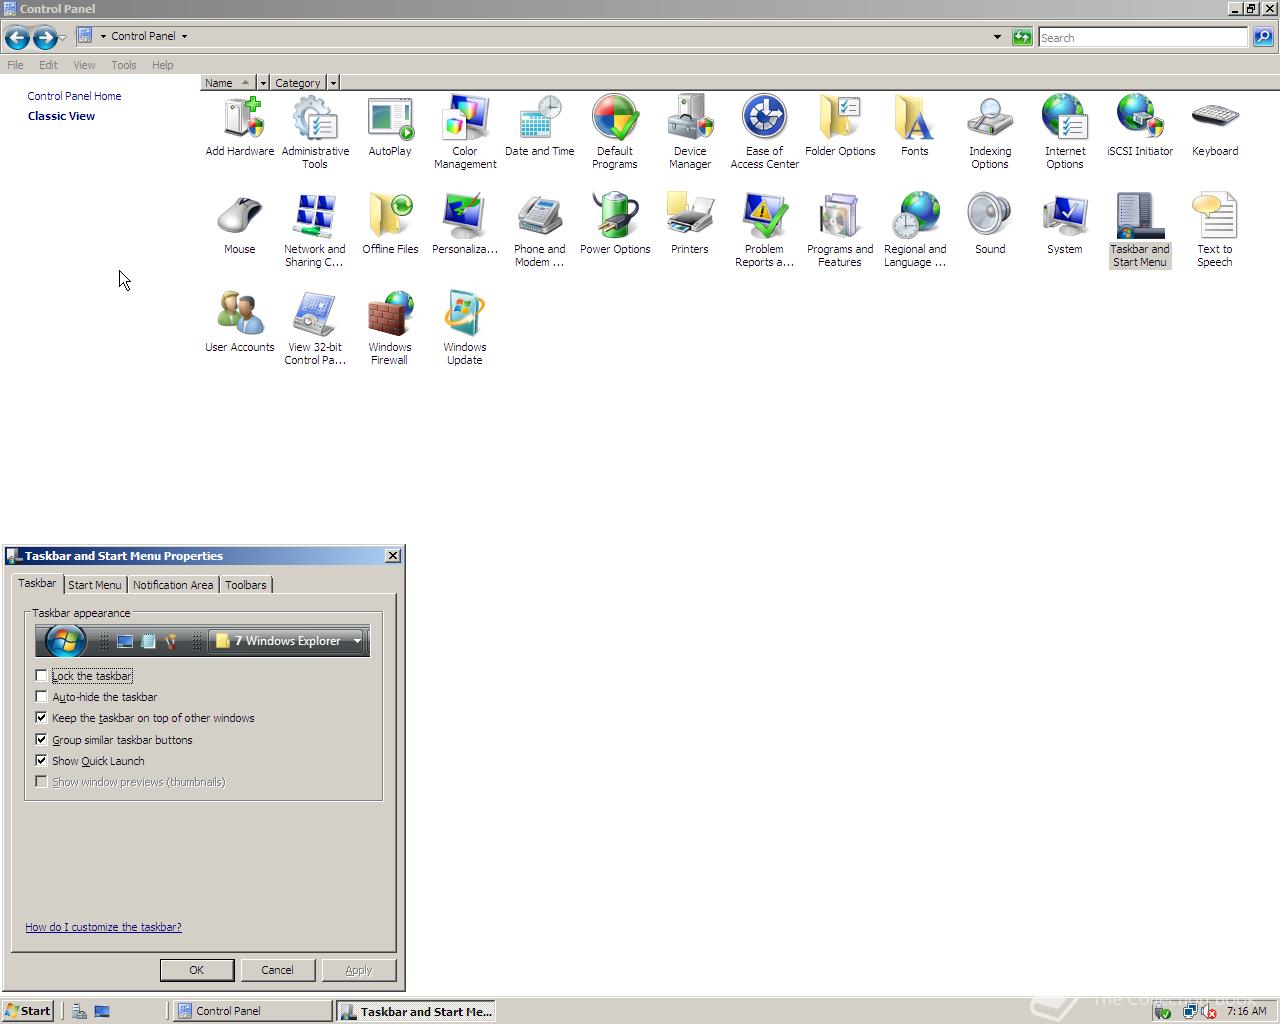Screen dimensions: 1280x1024
Task: Open Ease of Access Center
Action: pos(765,132)
